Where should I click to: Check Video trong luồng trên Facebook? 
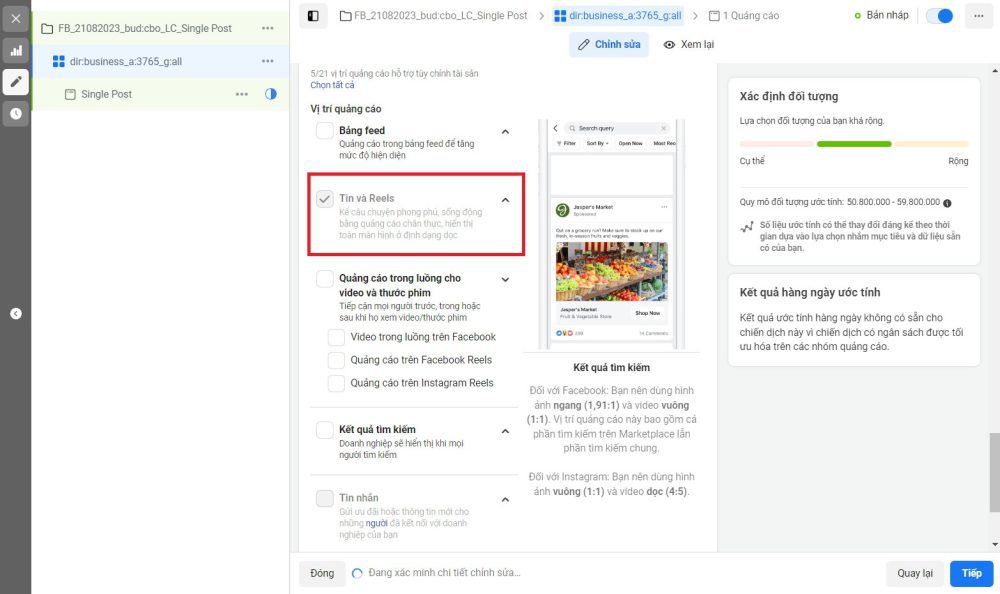[336, 338]
